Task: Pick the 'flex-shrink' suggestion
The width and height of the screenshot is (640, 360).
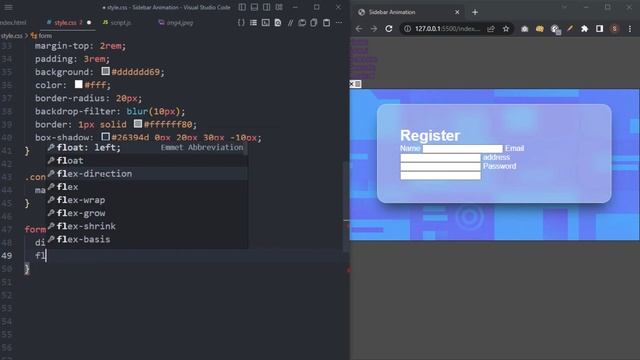Action: click(x=147, y=226)
